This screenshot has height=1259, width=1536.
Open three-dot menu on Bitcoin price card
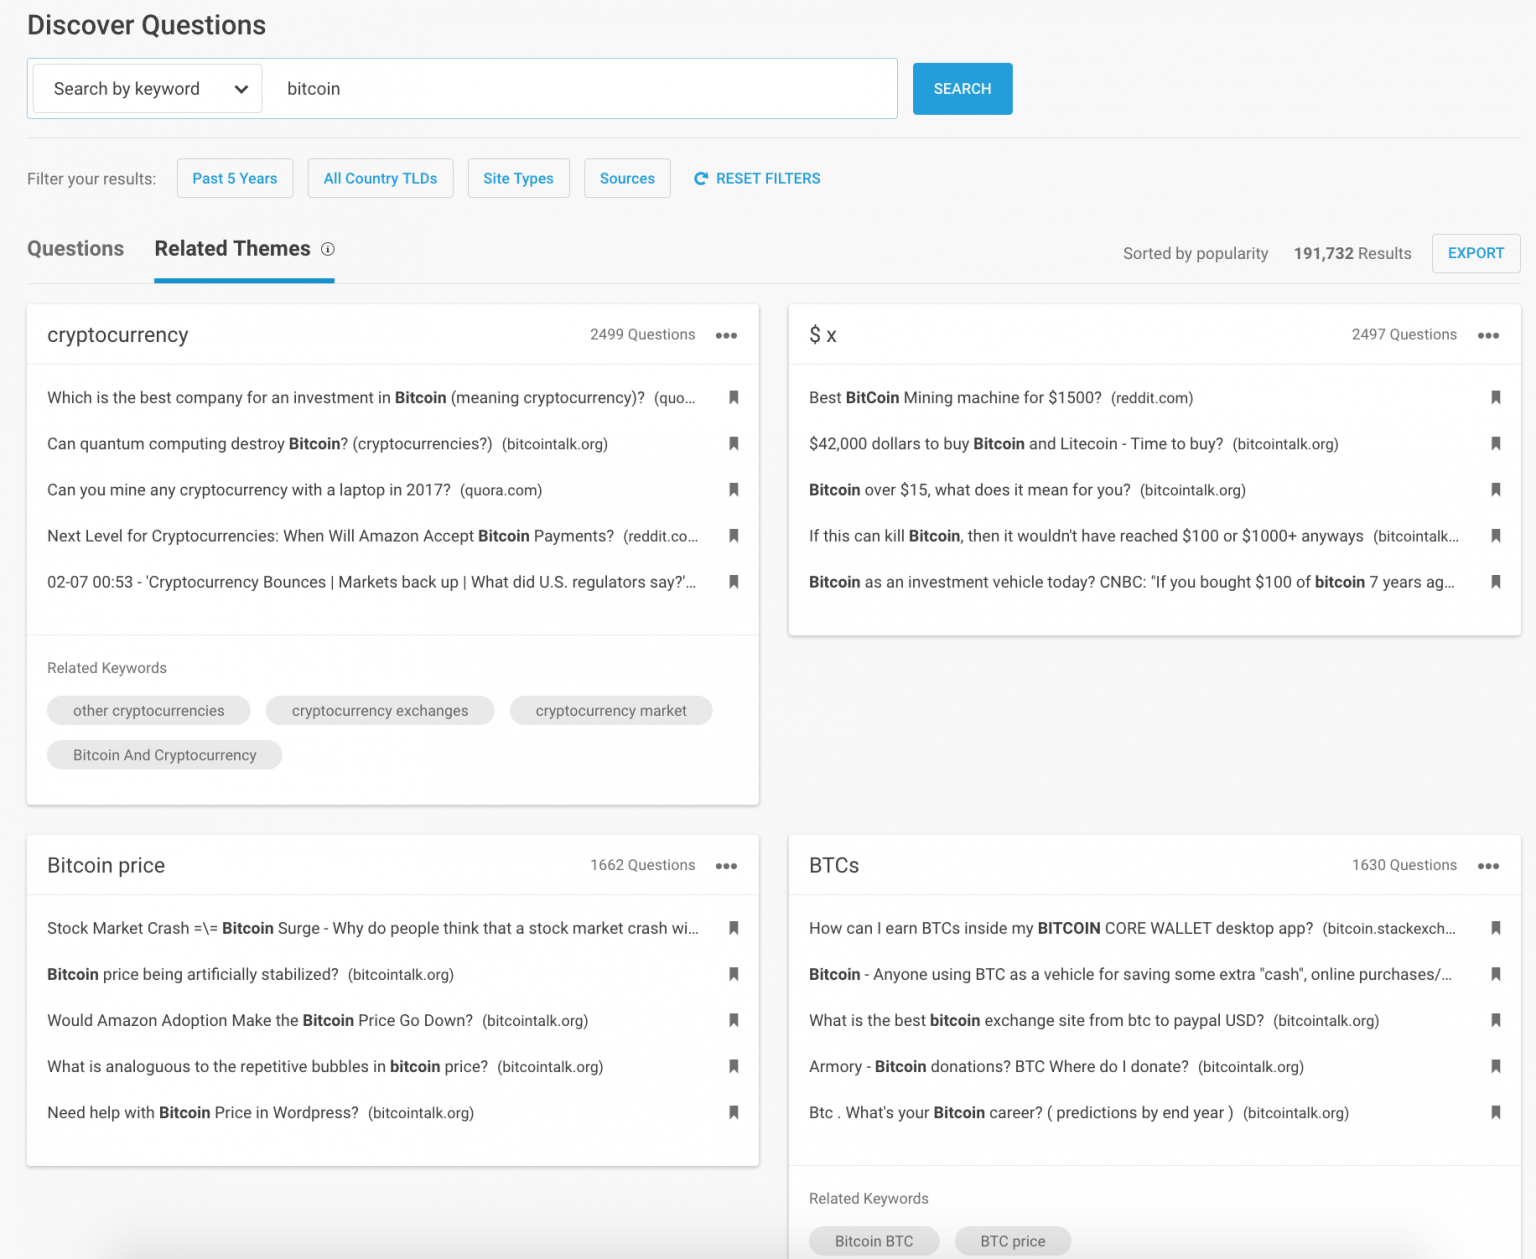[726, 866]
